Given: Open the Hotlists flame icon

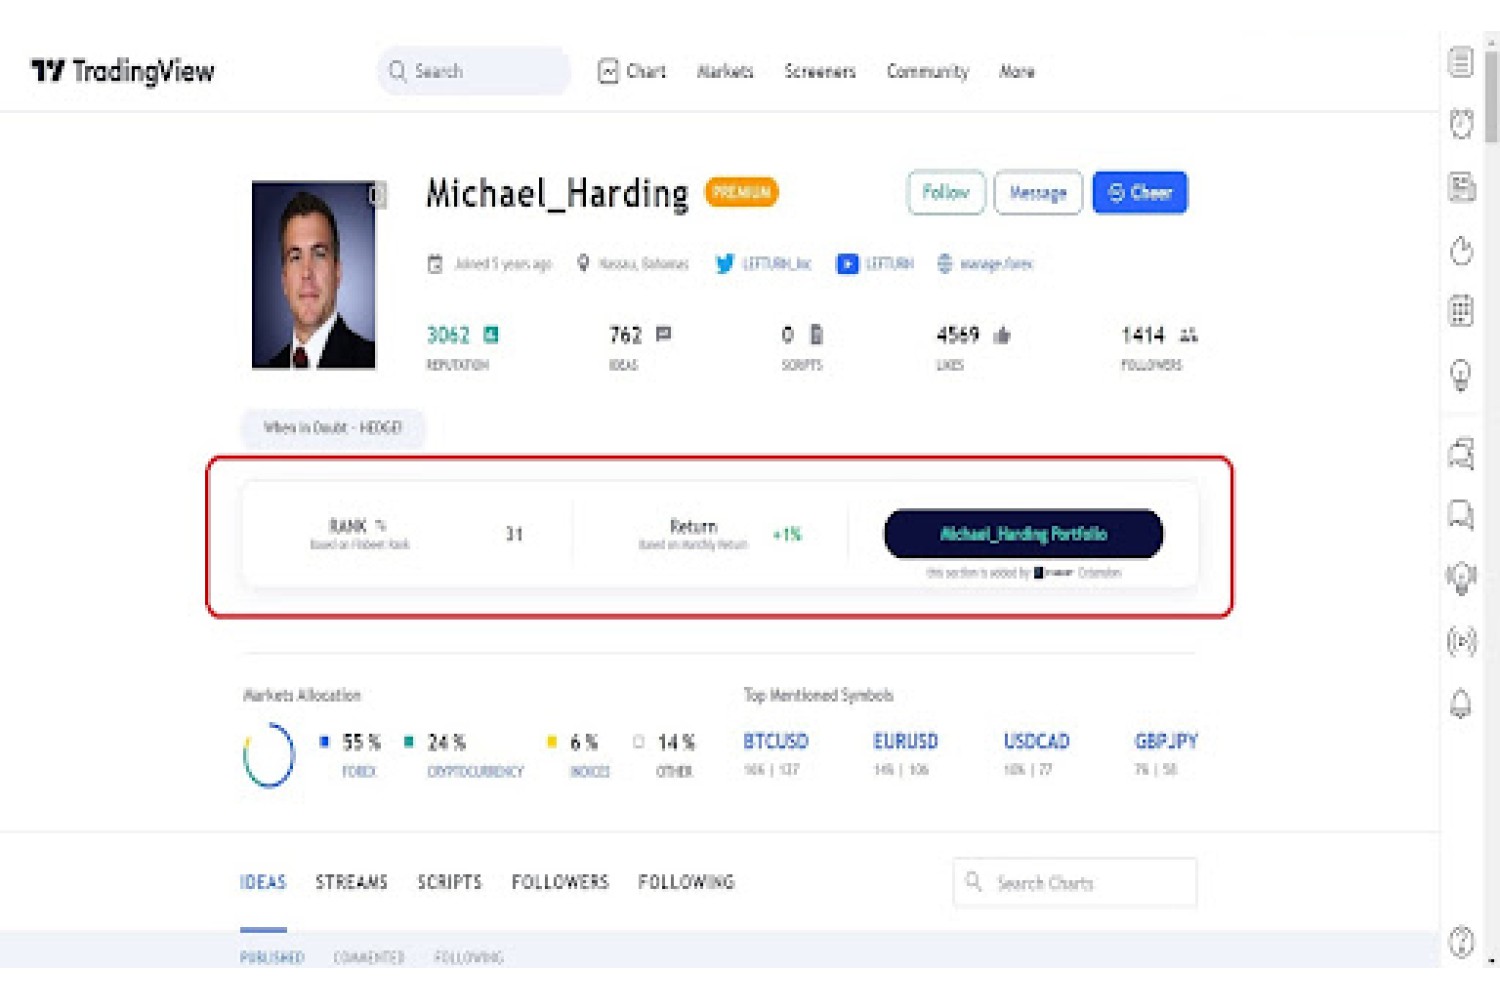Looking at the screenshot, I should coord(1461,249).
